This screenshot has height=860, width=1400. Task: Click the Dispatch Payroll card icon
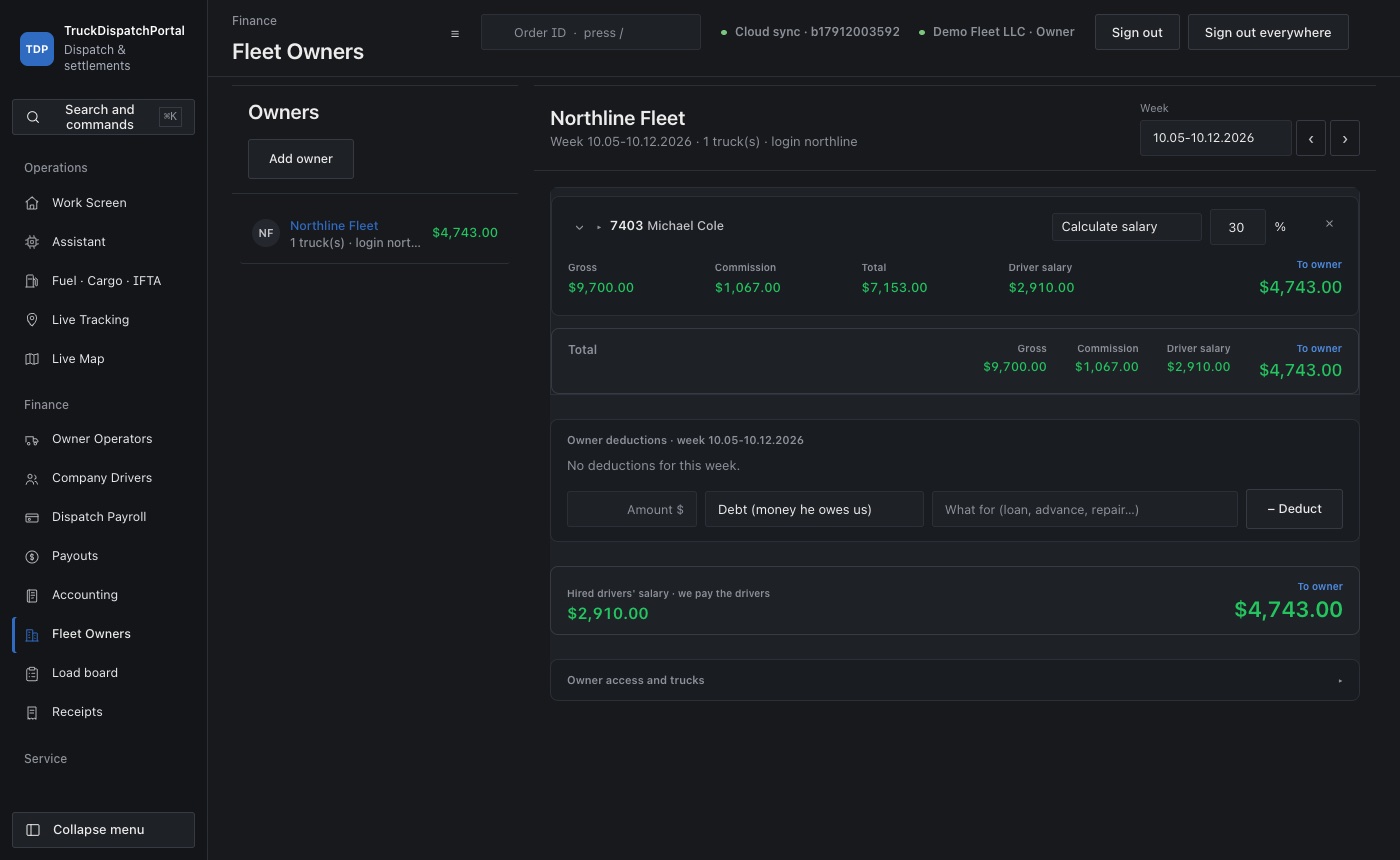(x=32, y=517)
